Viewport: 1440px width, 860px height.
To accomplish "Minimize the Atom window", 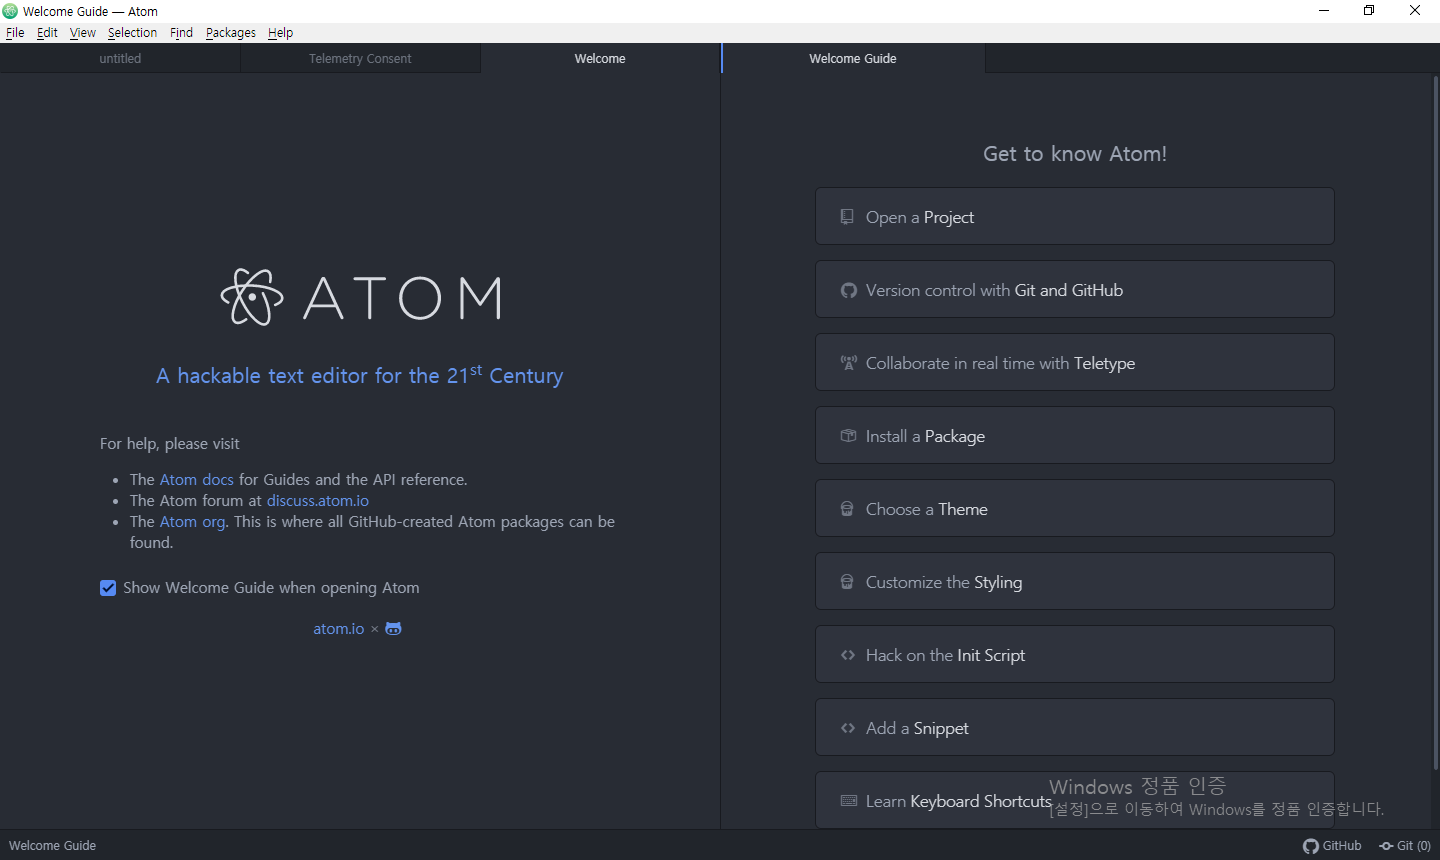I will [1324, 11].
